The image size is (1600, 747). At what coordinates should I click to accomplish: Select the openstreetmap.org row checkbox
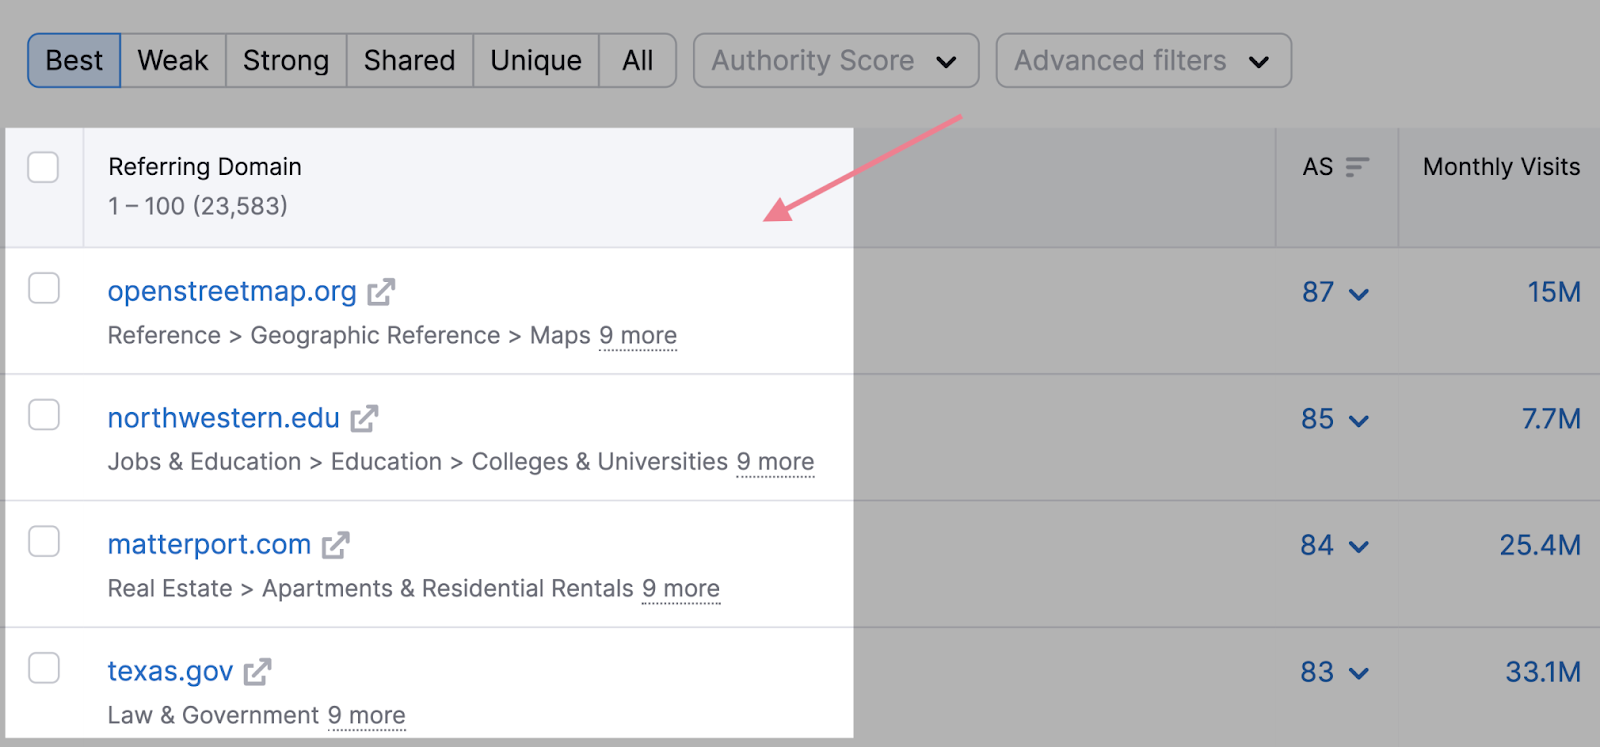[x=44, y=288]
